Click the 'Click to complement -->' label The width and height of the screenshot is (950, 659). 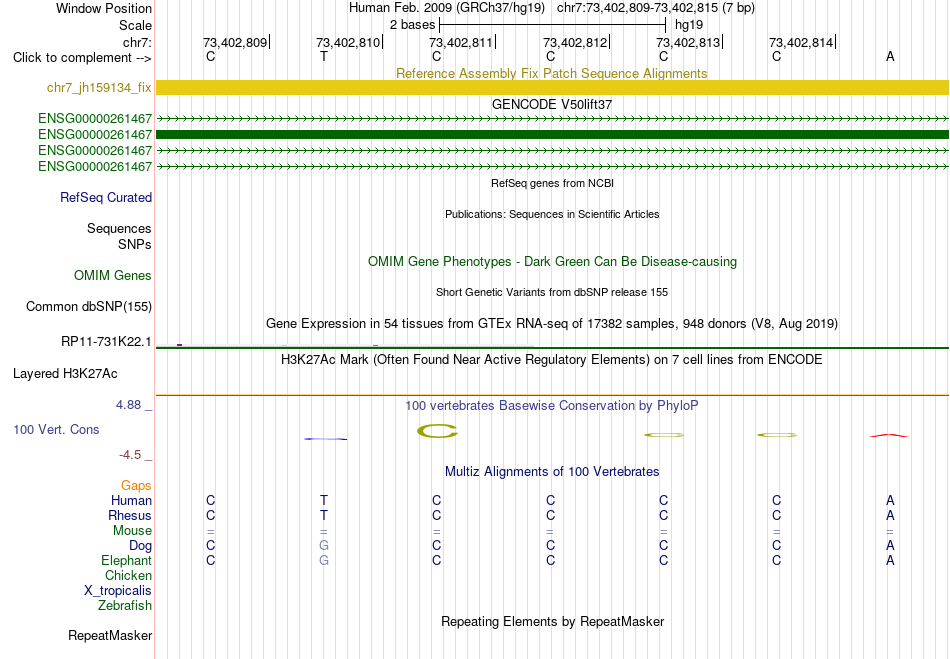pyautogui.click(x=82, y=58)
